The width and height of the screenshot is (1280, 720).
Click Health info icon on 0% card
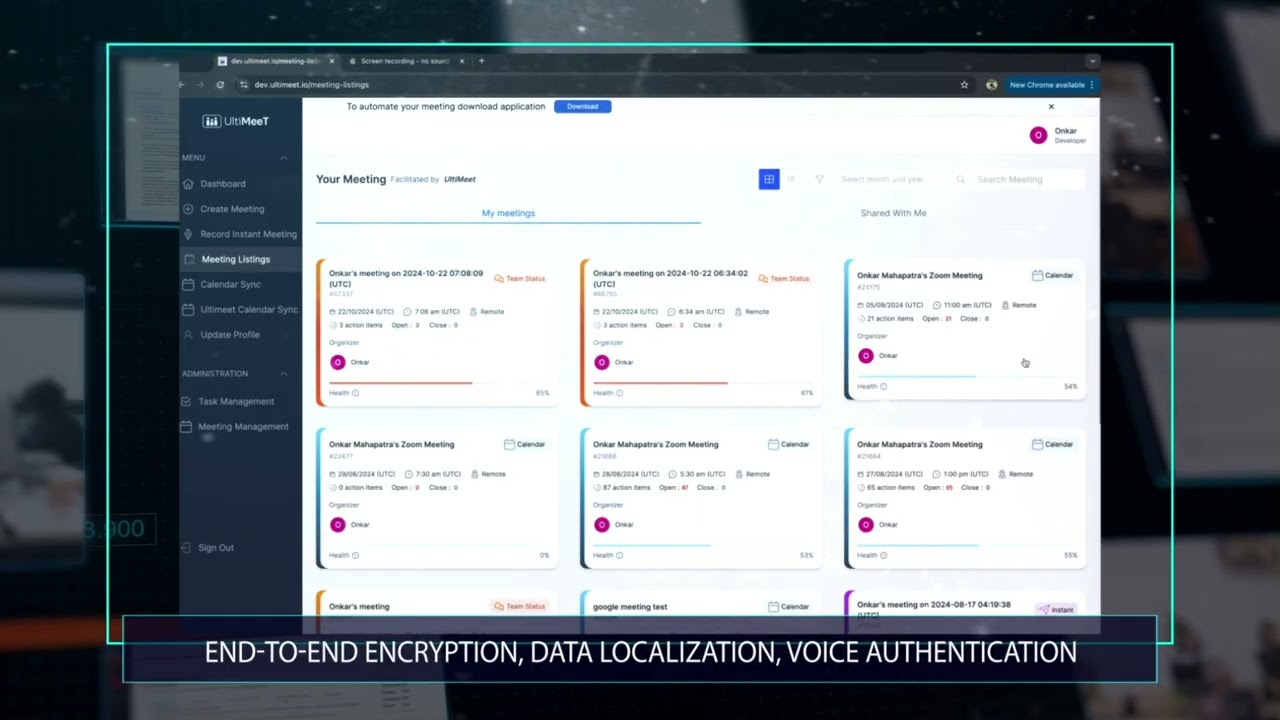355,555
